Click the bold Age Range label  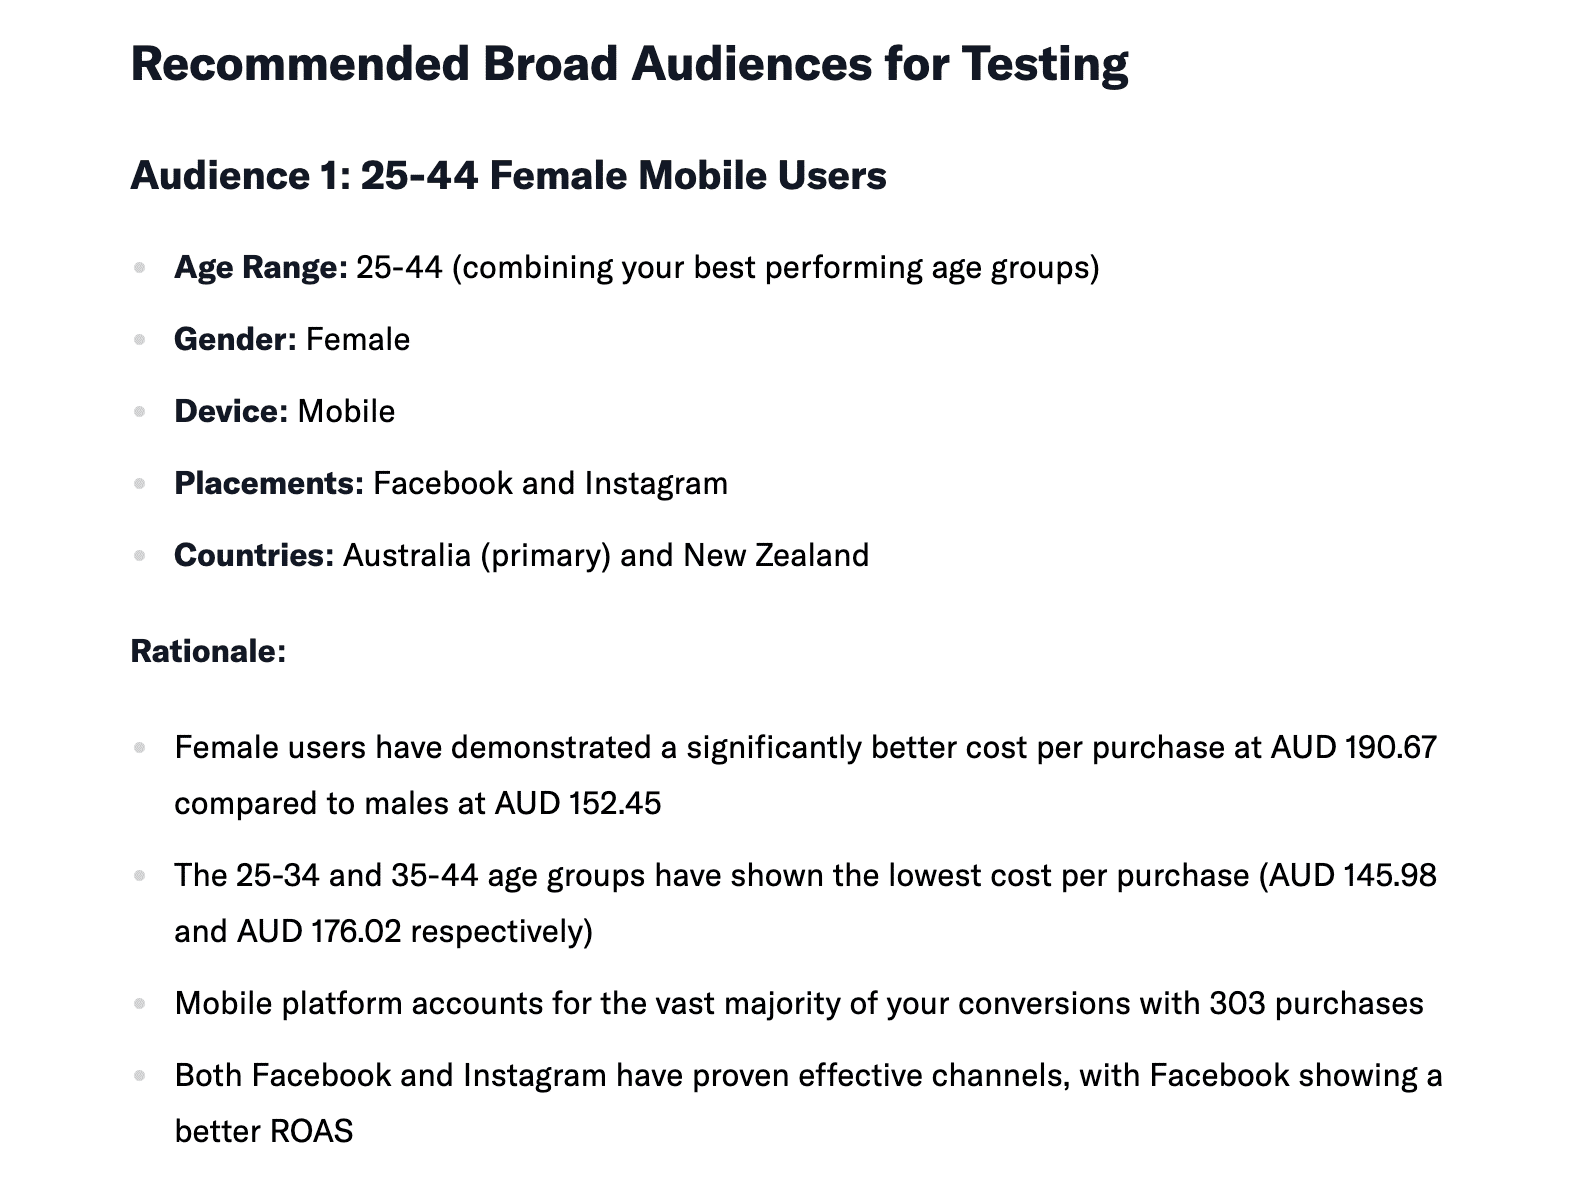coord(260,268)
